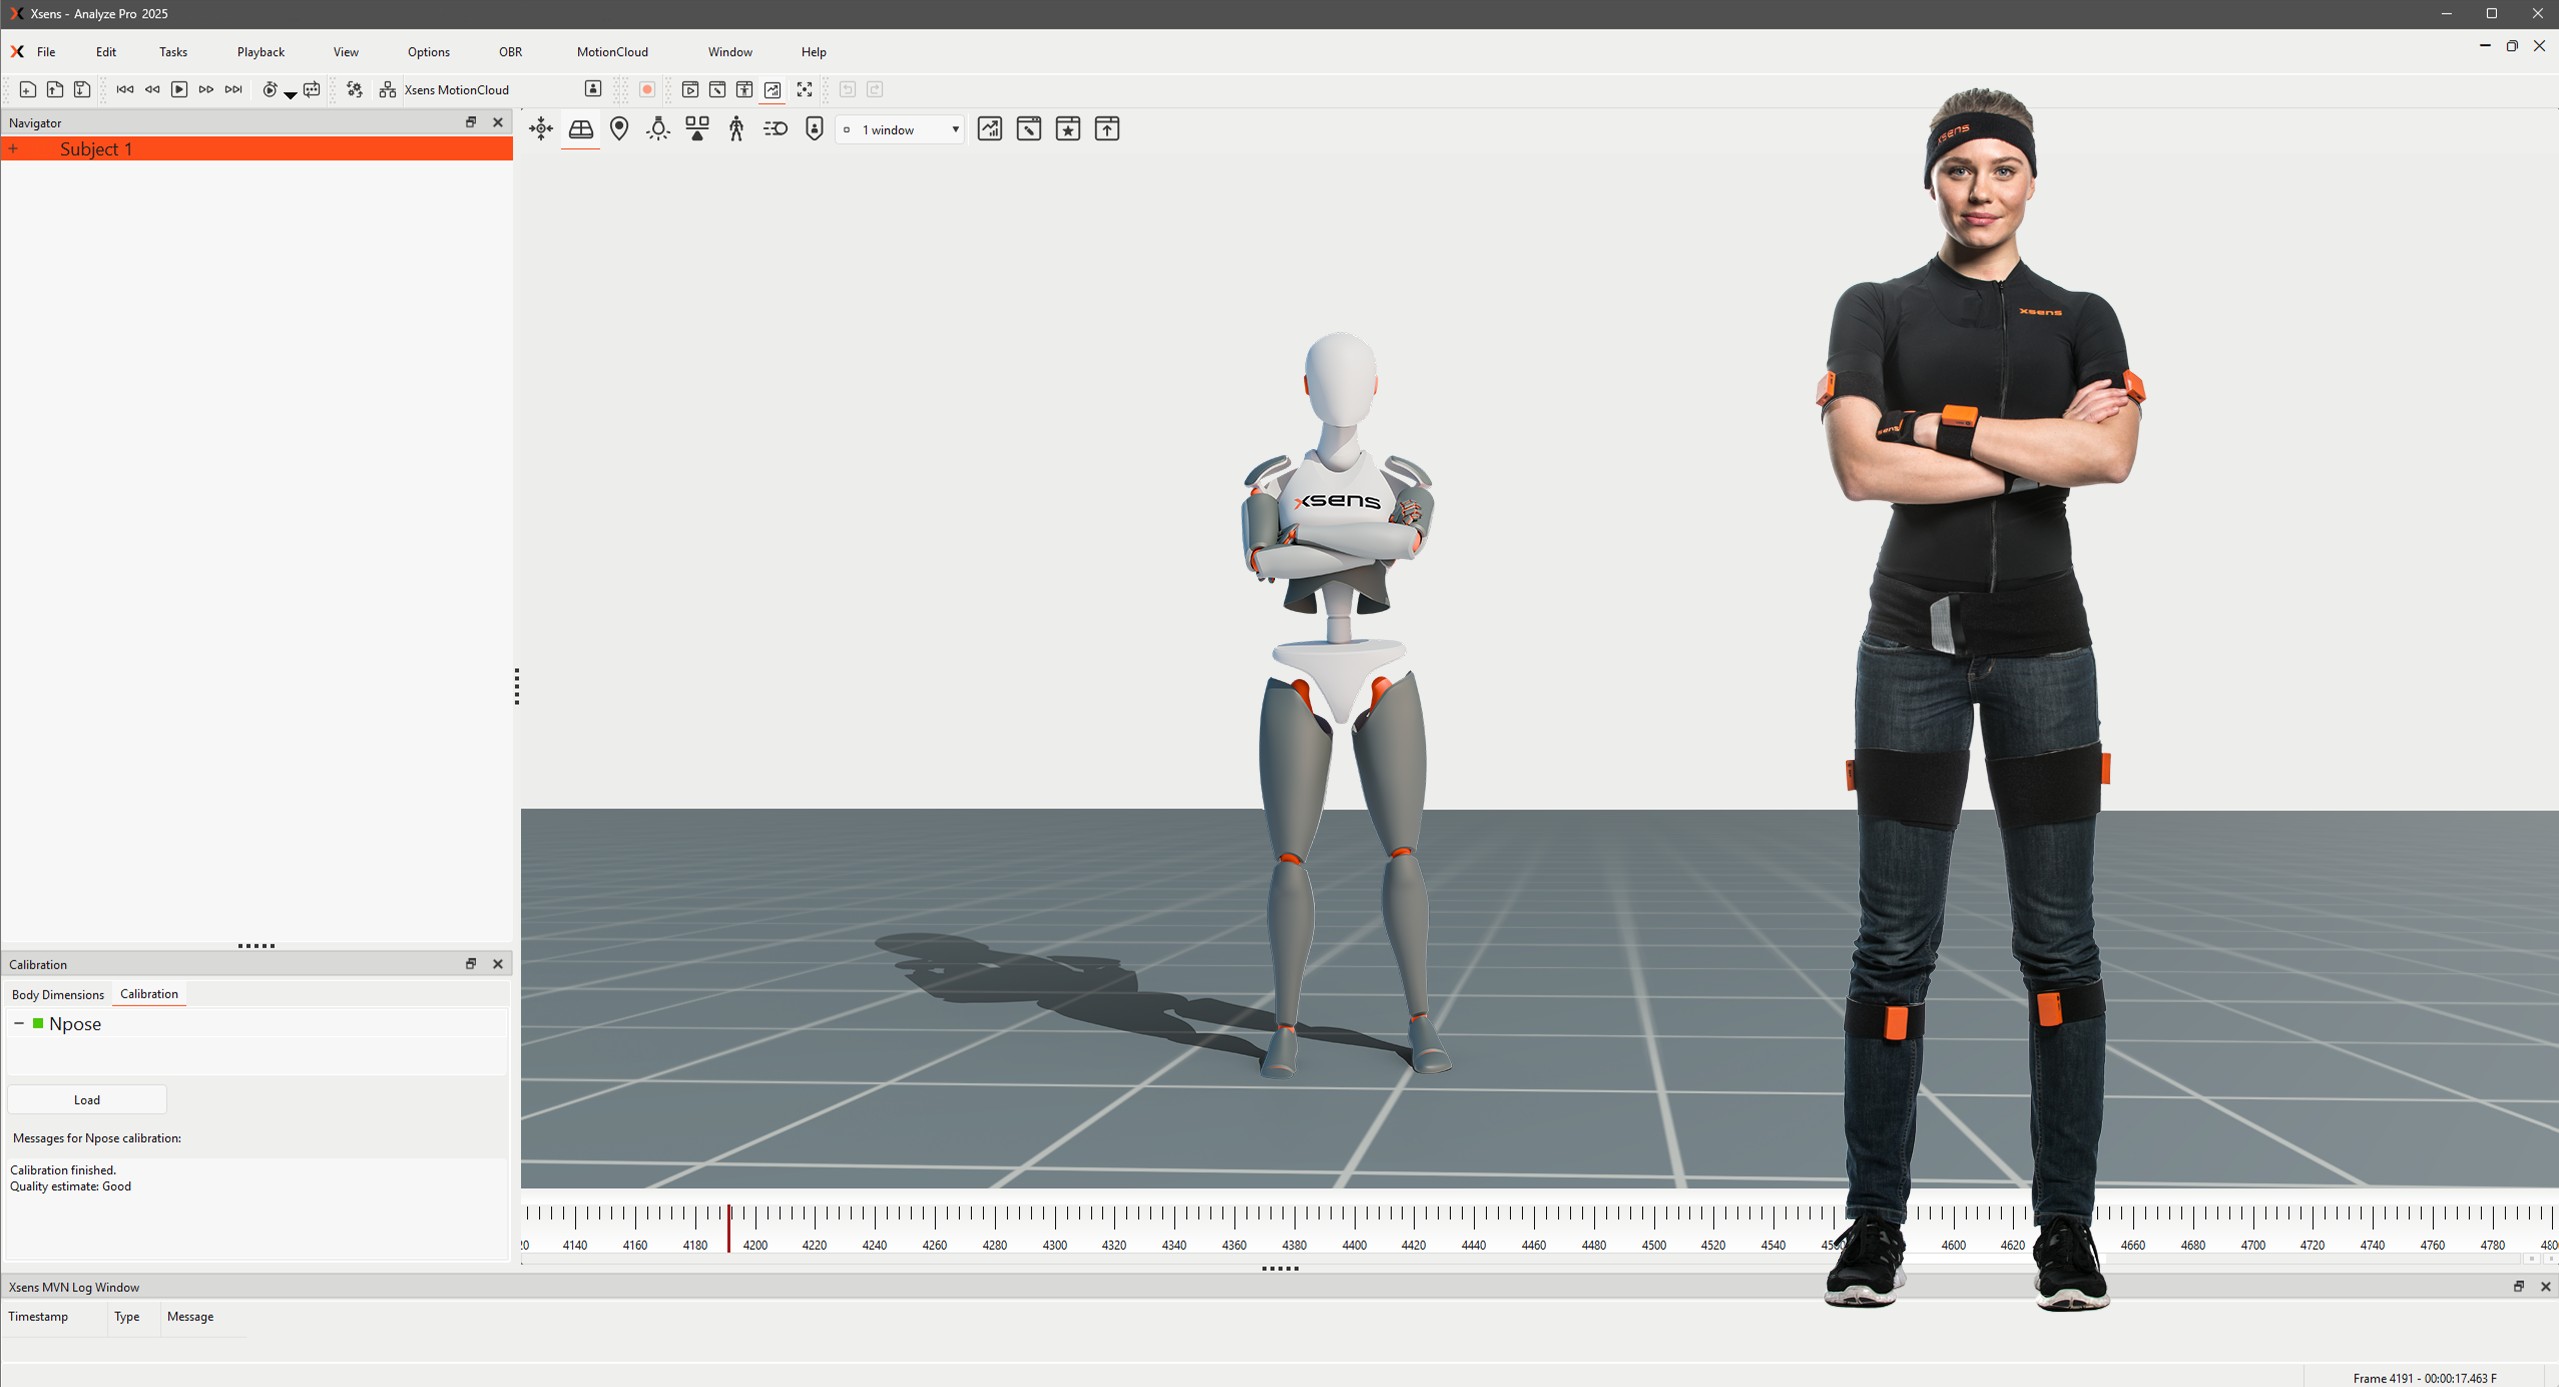Step back with the rewind button

[x=152, y=90]
